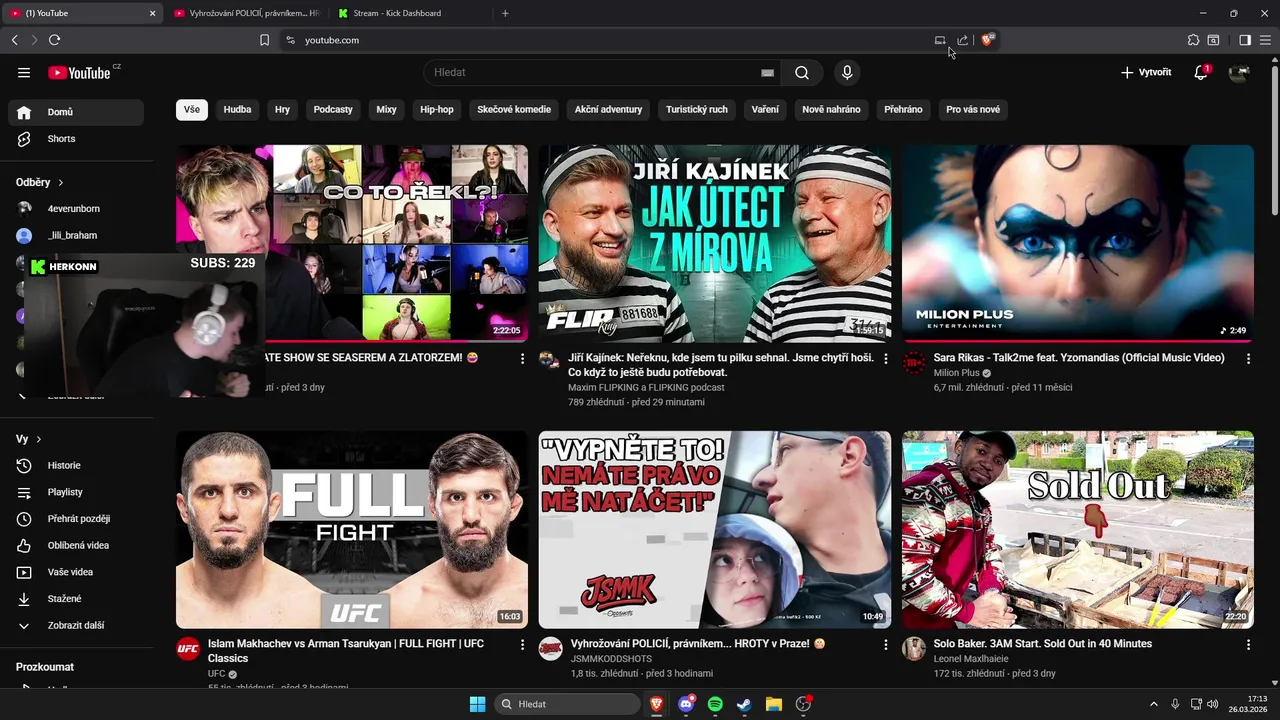Open options menu for Solo Baker video
The height and width of the screenshot is (720, 1280).
pyautogui.click(x=1248, y=645)
